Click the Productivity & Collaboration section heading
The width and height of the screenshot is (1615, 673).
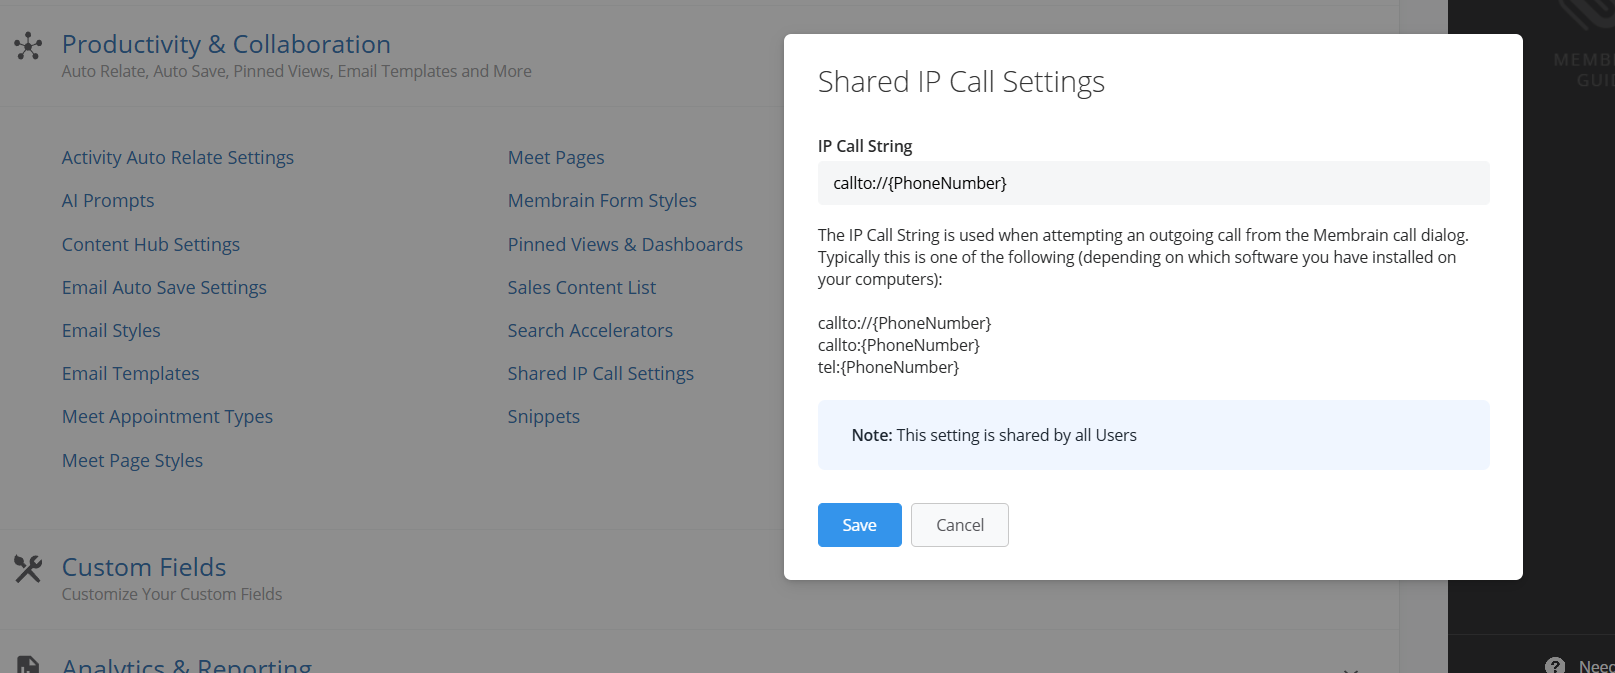click(x=226, y=45)
